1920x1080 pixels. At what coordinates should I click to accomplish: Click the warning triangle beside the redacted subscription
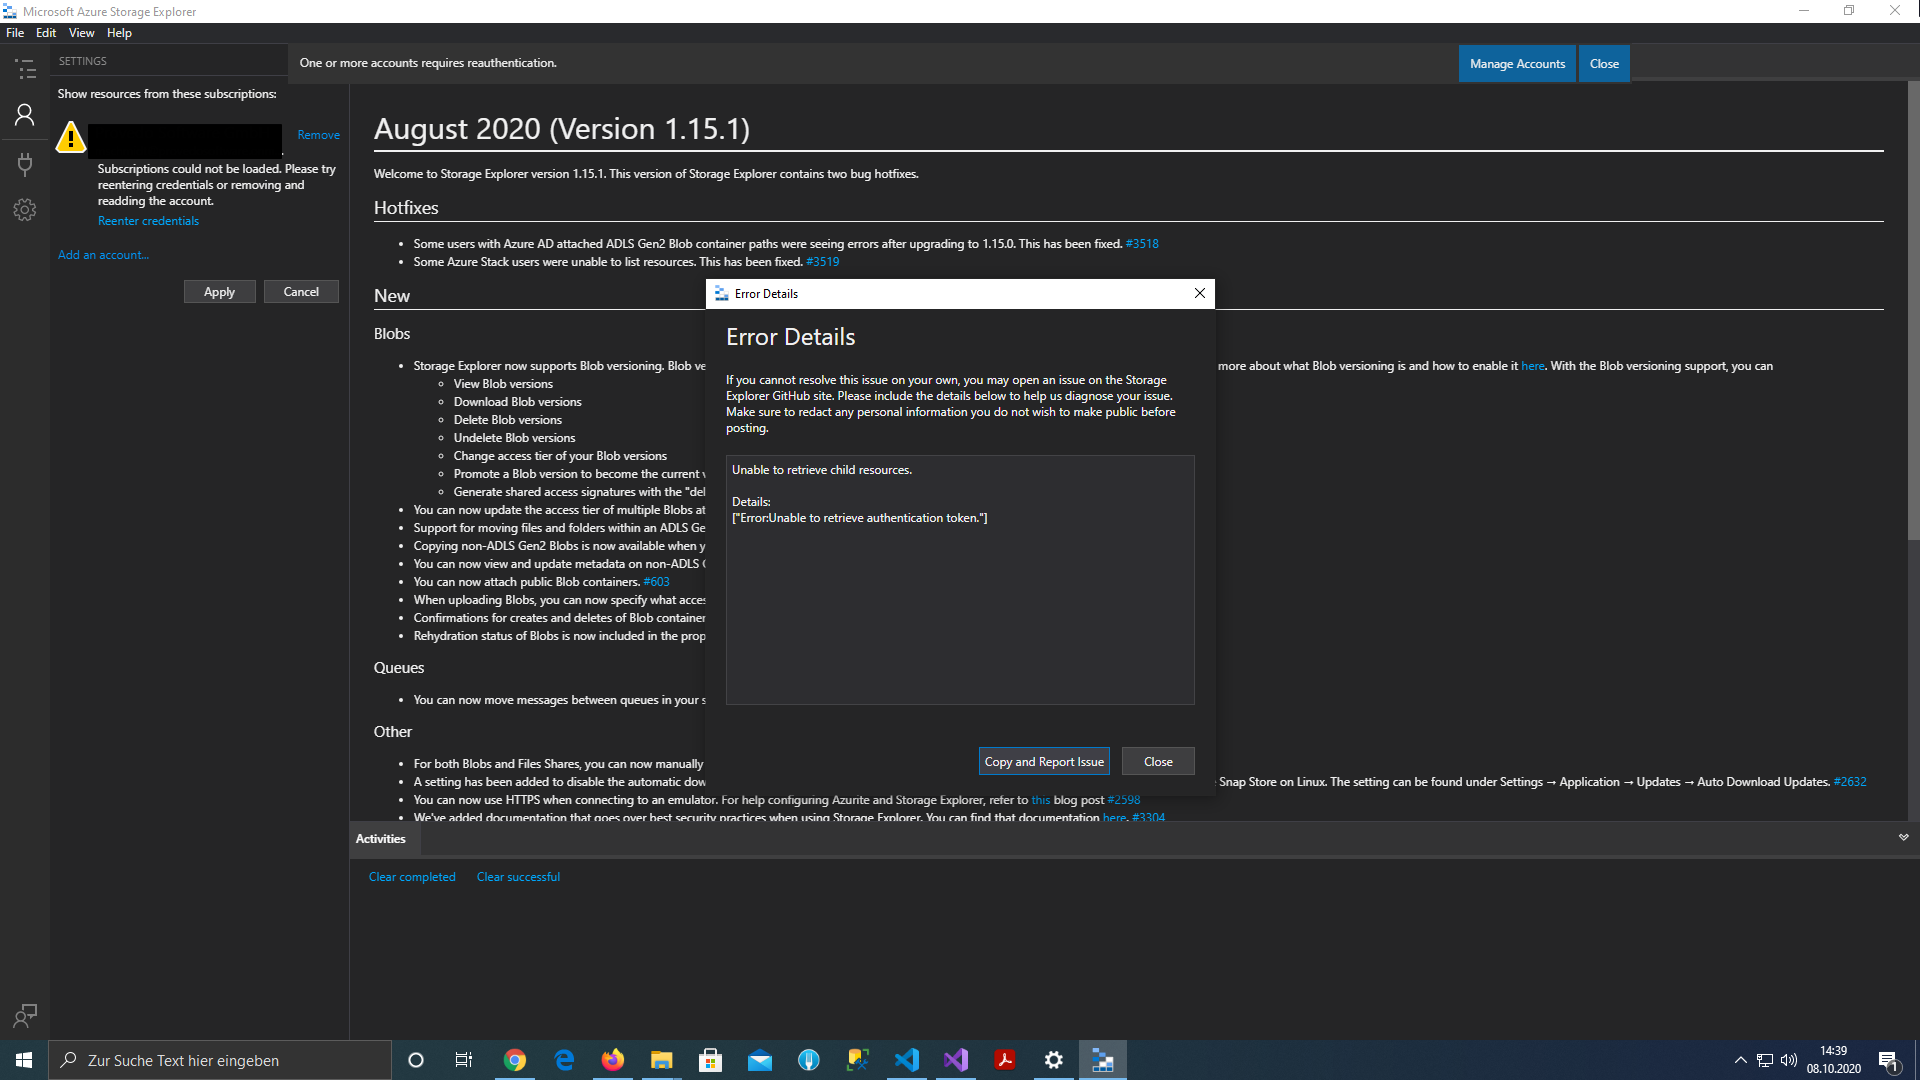70,138
